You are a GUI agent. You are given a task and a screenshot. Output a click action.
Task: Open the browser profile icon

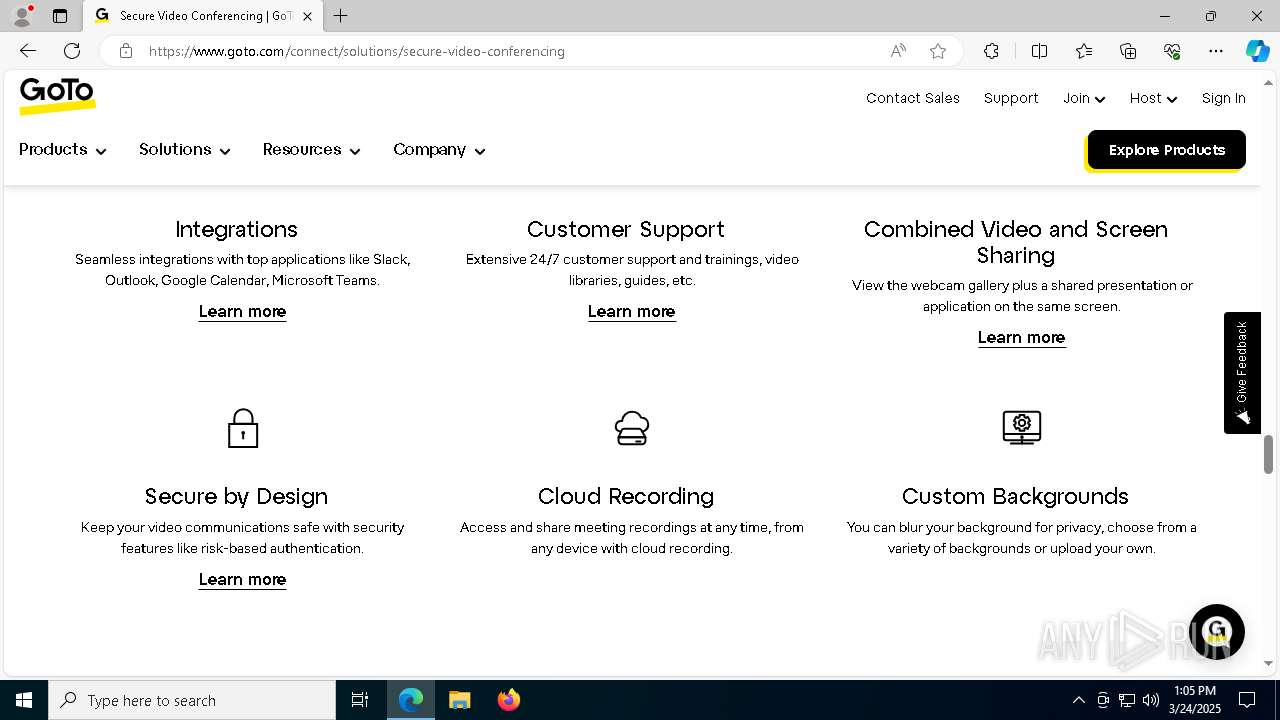[x=22, y=16]
